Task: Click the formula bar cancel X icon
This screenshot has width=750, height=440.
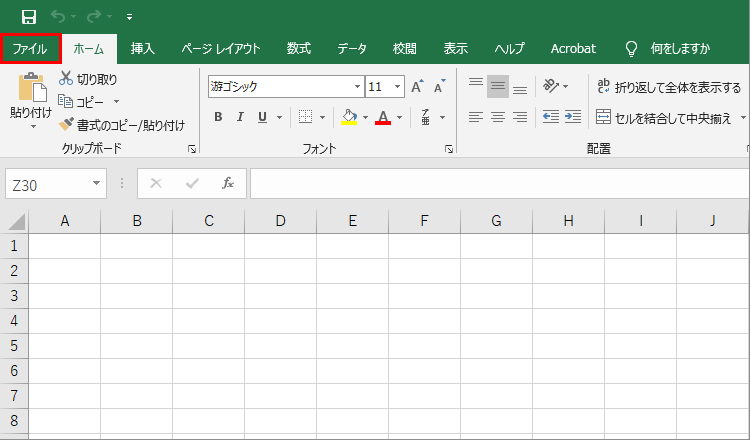Action: (x=156, y=183)
